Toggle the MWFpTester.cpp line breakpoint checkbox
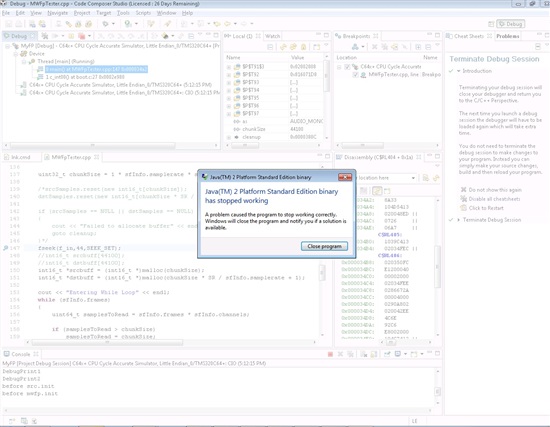Viewport: 550px width, 427px height. click(x=355, y=75)
